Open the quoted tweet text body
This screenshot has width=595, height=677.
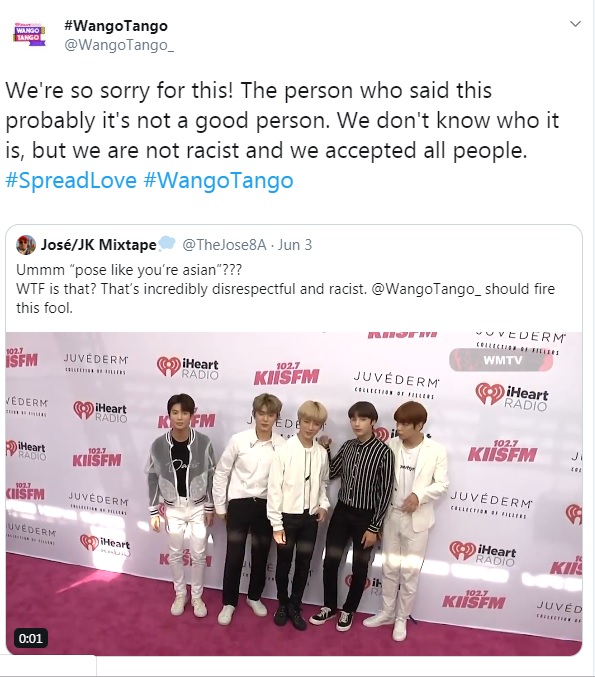[285, 288]
